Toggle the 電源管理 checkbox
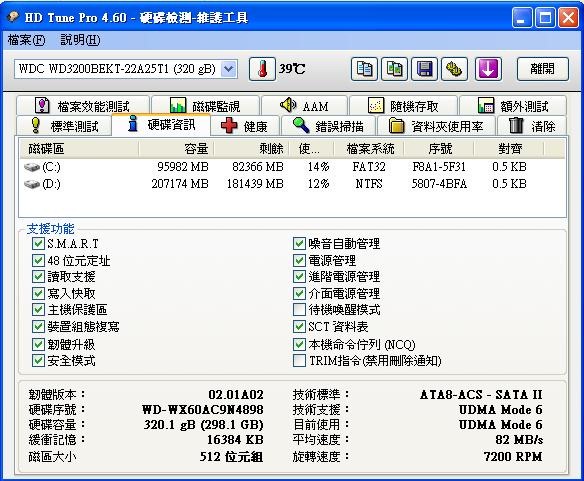The width and height of the screenshot is (584, 481). (x=299, y=260)
